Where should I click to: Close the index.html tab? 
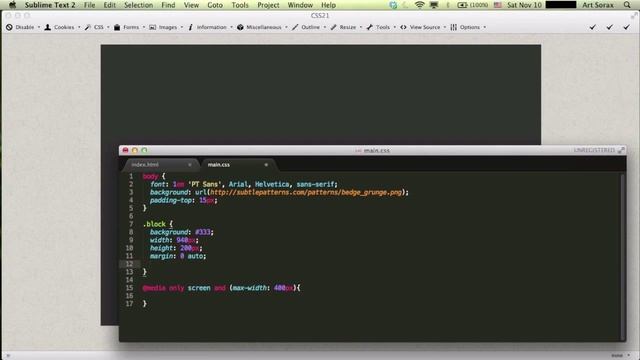tap(190, 164)
